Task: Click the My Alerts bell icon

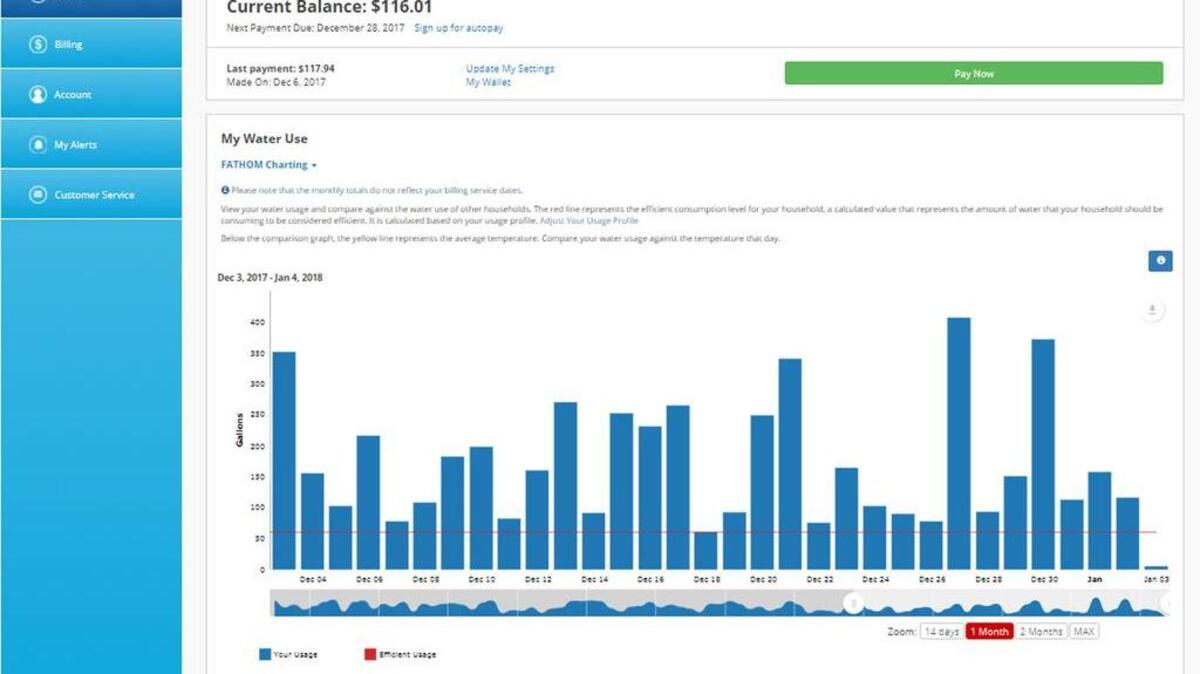Action: point(38,144)
